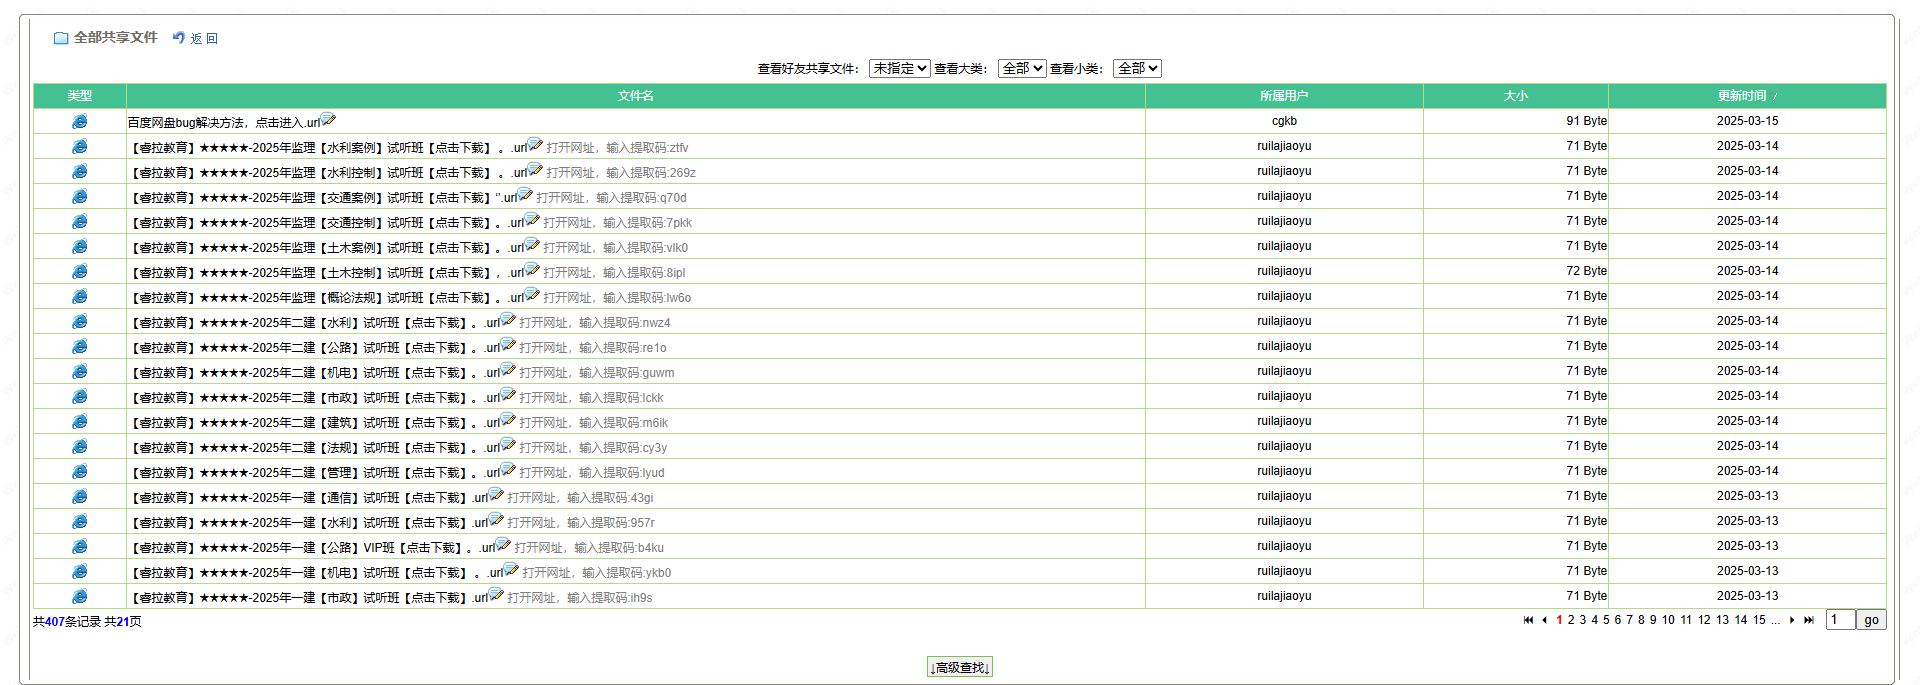Click the first page navigation icon
1920x685 pixels.
tap(1528, 620)
